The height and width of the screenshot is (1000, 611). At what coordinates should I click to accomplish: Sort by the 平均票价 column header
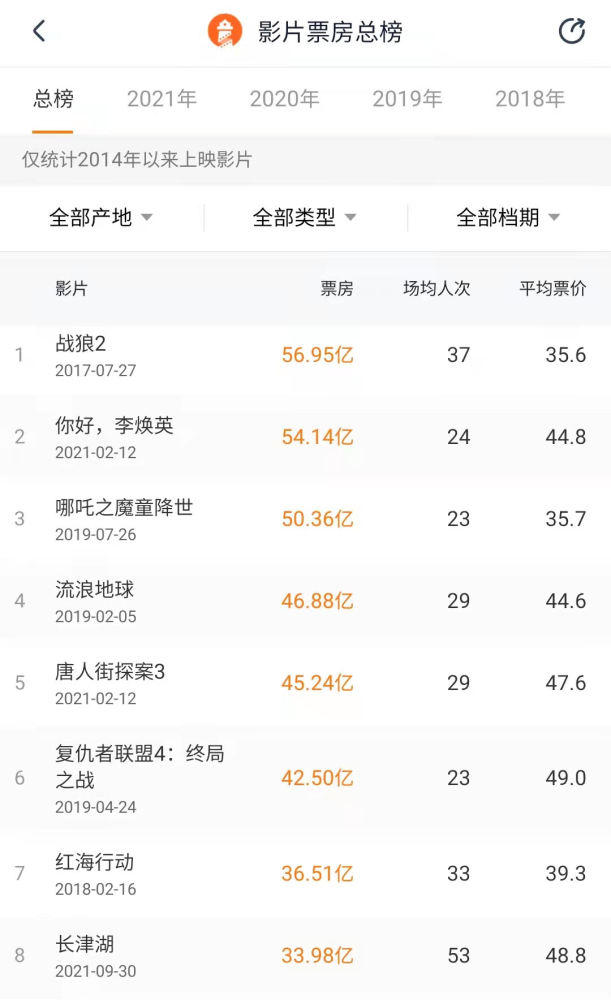(x=552, y=289)
